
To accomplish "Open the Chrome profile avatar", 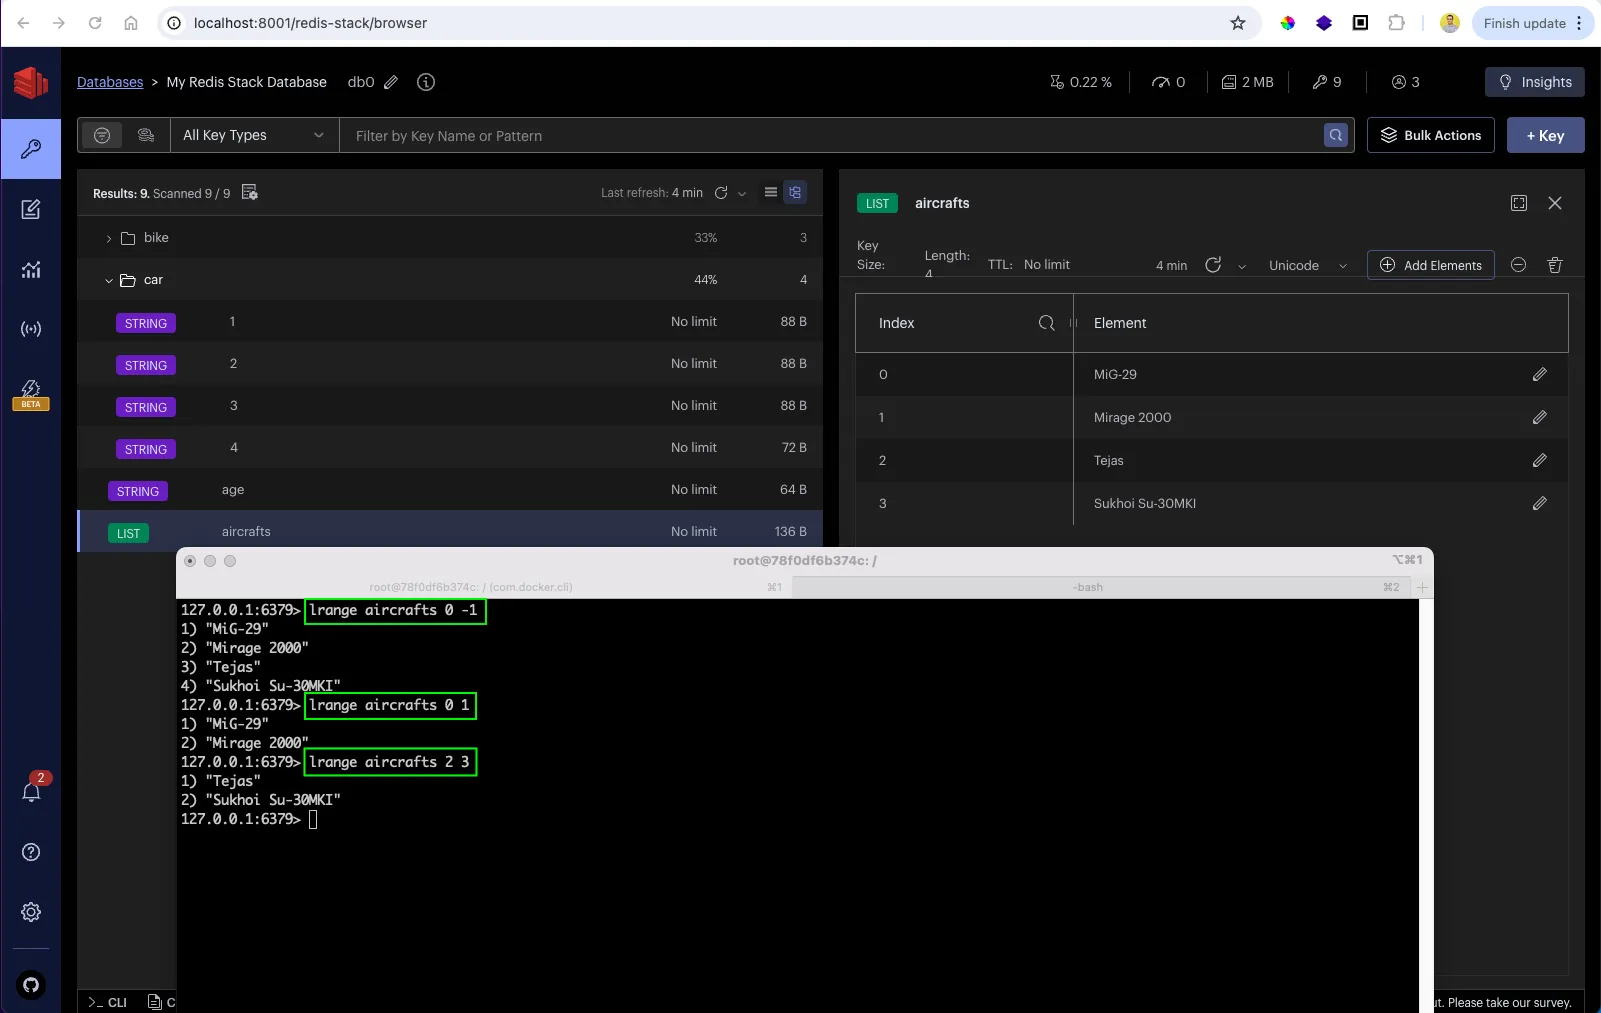I will point(1450,23).
